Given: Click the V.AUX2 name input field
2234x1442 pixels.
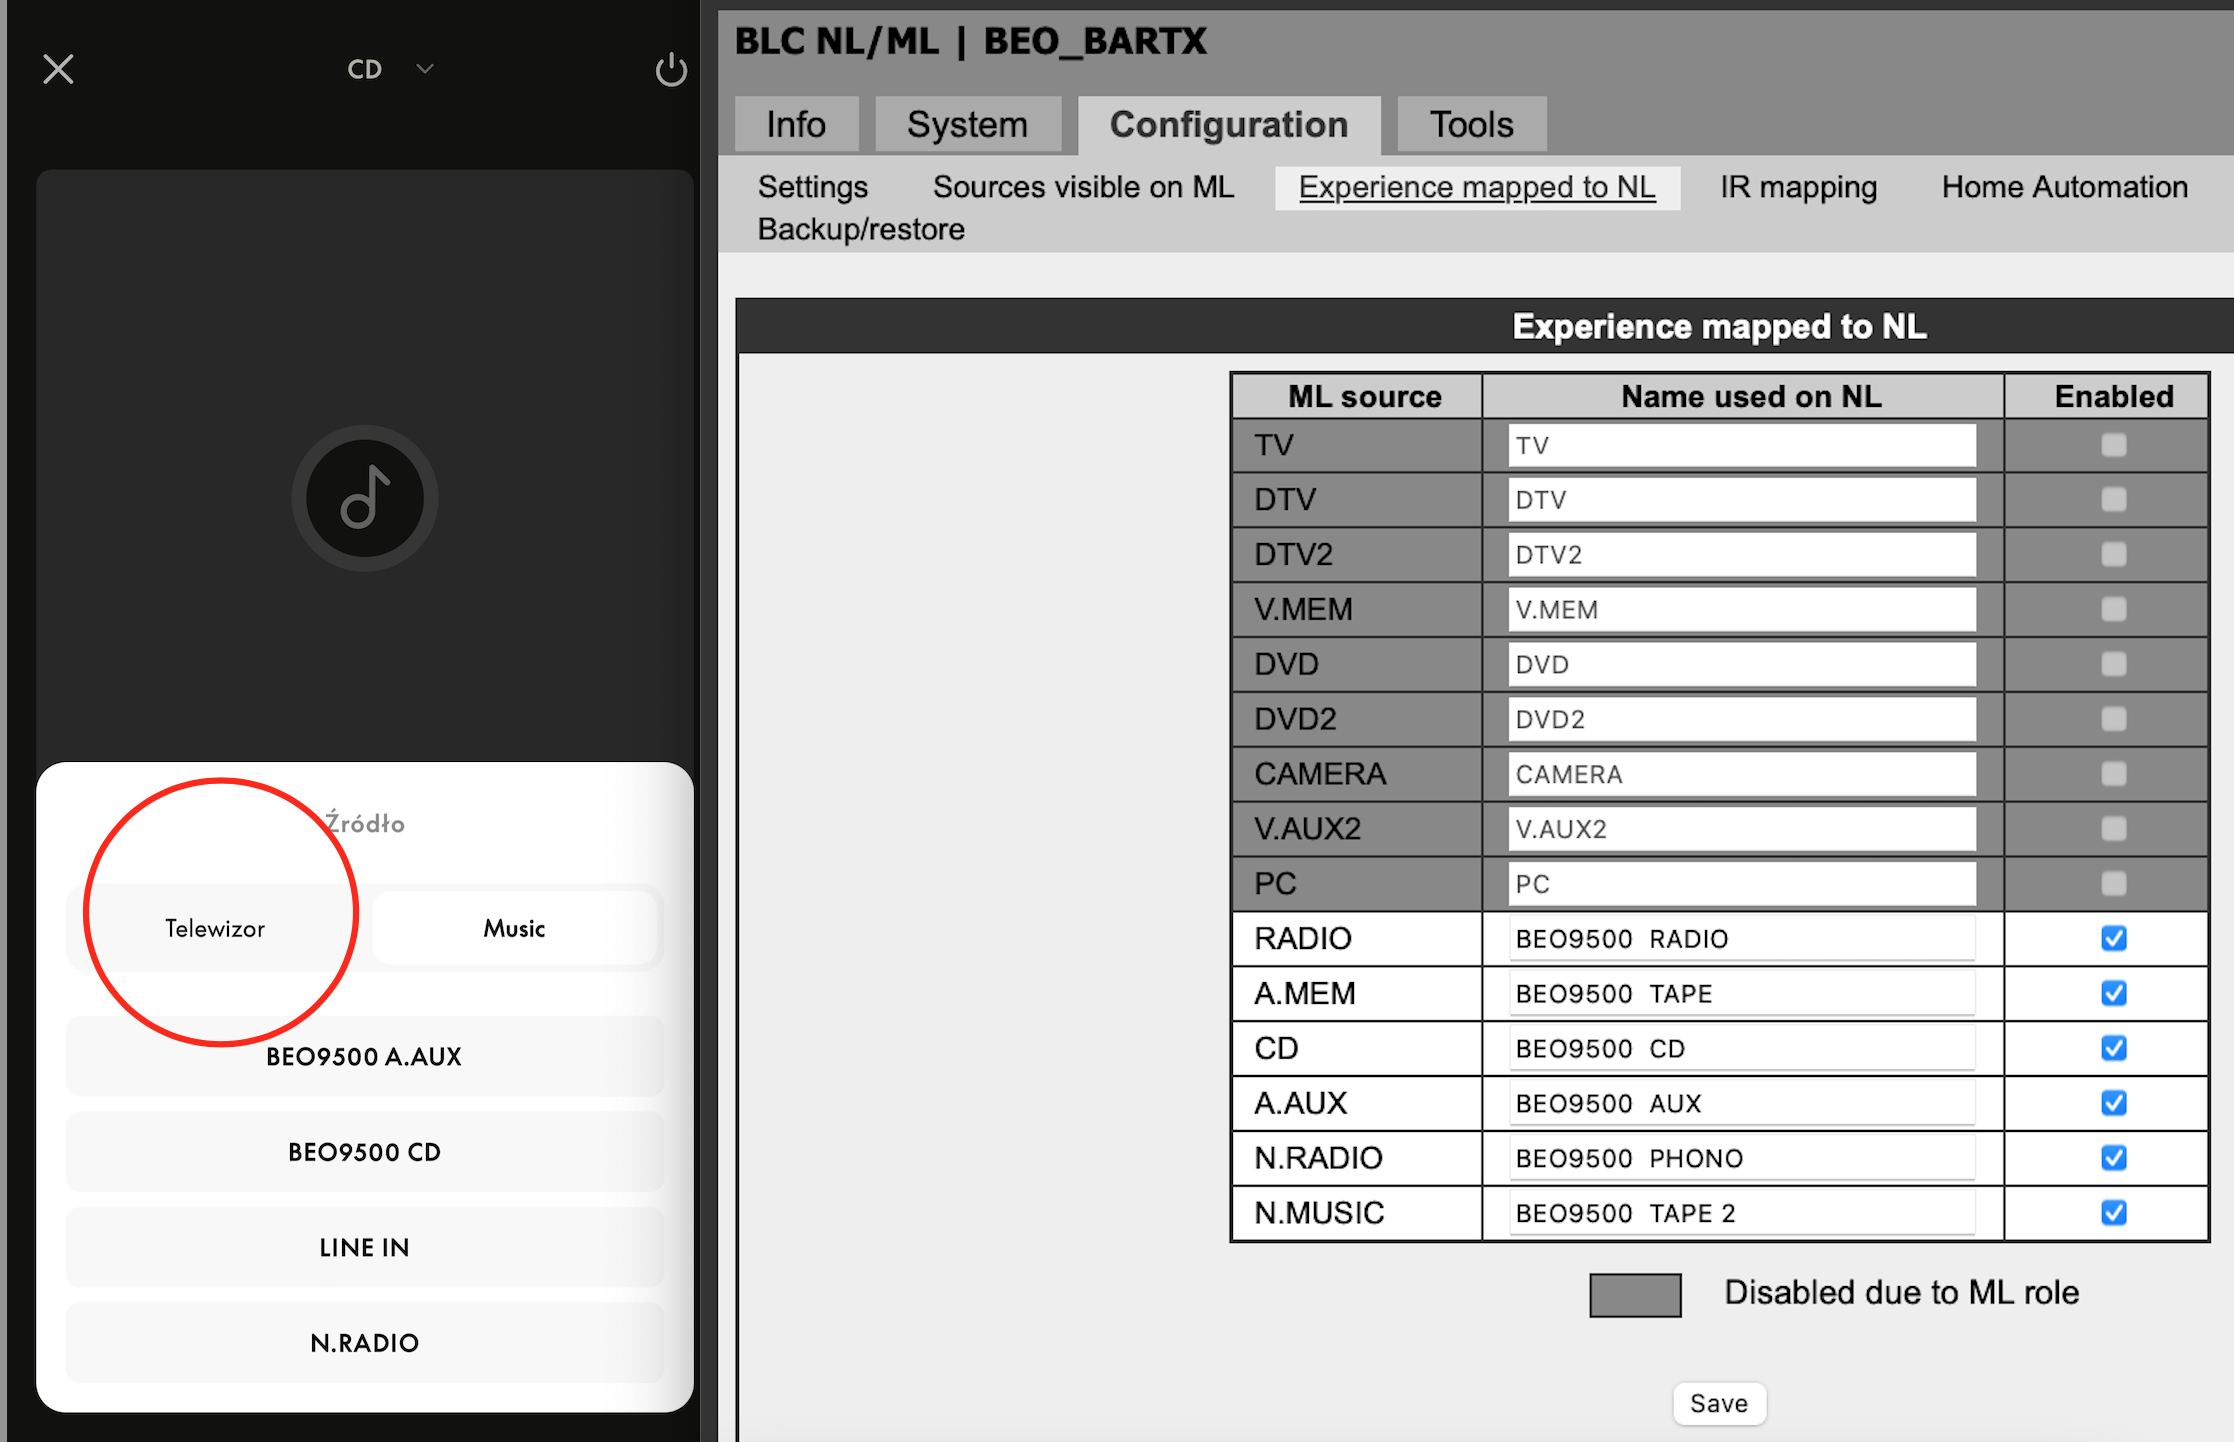Looking at the screenshot, I should point(1742,829).
